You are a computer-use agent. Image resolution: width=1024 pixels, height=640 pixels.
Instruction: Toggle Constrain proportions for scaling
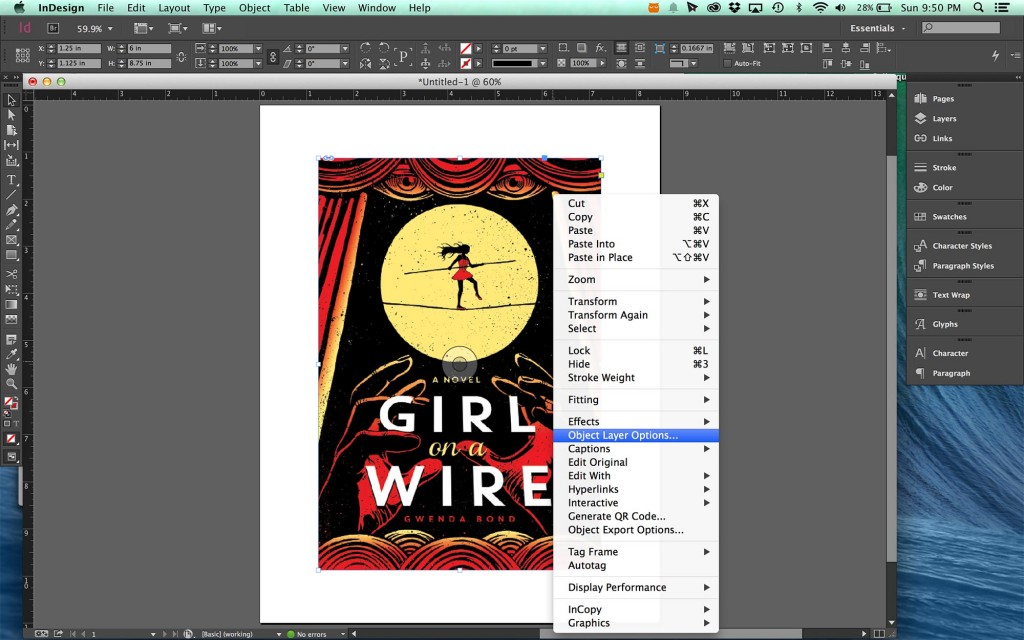[273, 56]
